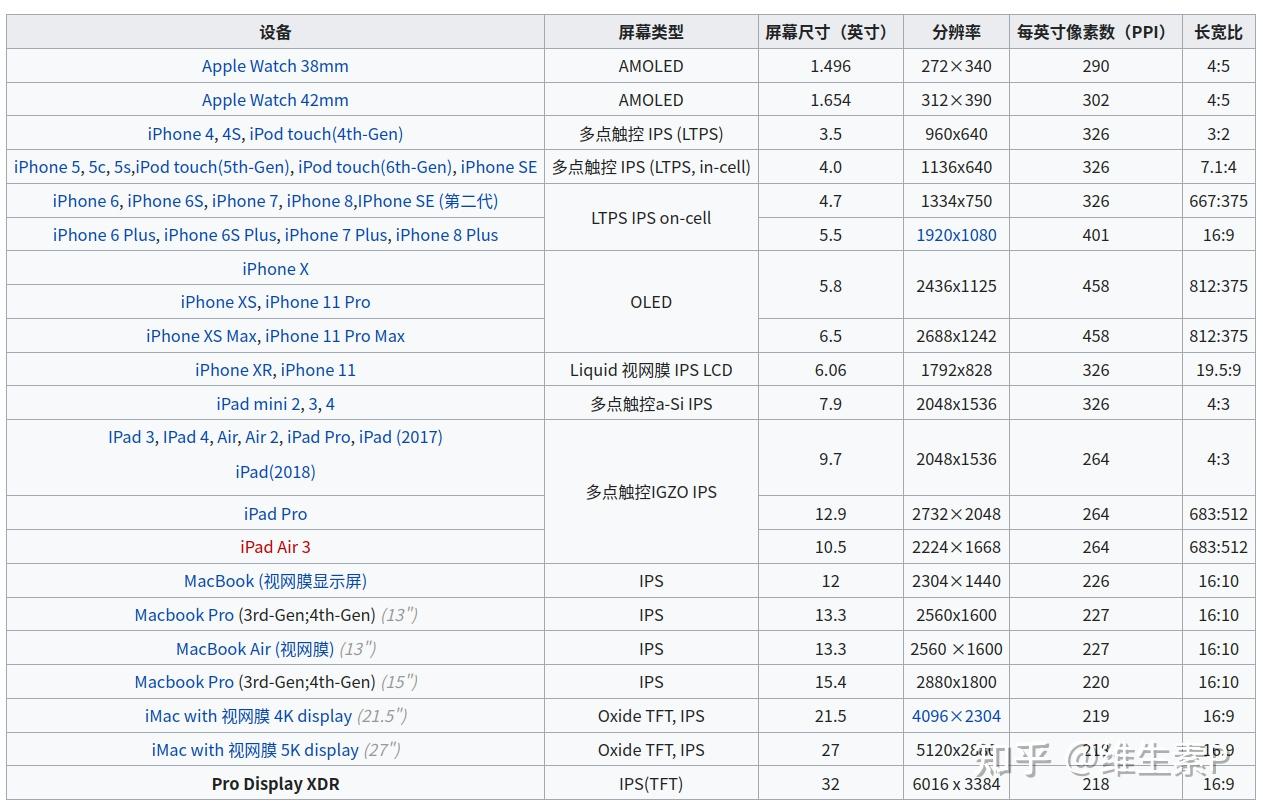Open the iPhone XS Max row link

coord(275,336)
